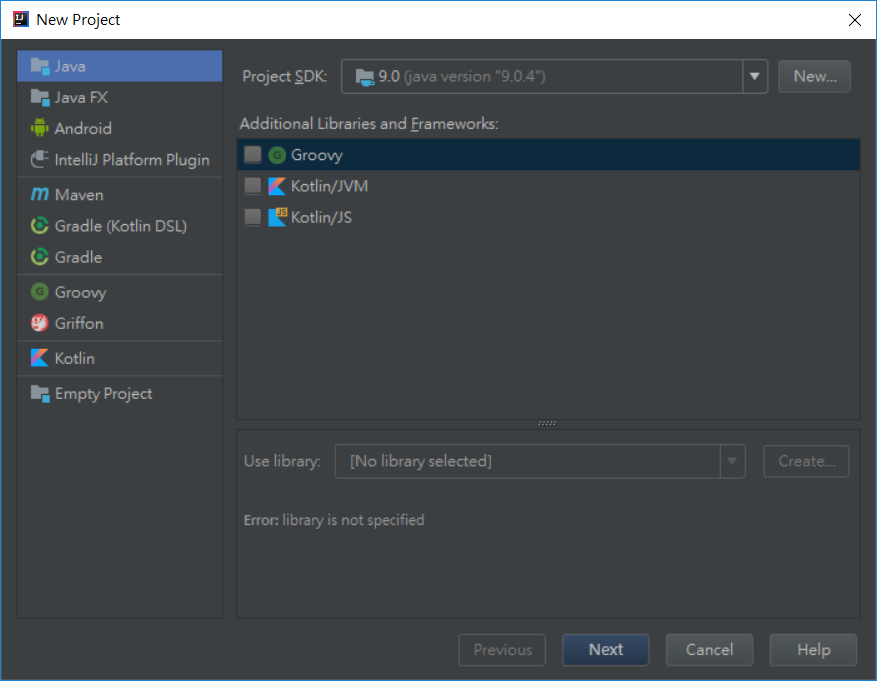
Task: Click the New... SDK button
Action: pos(814,77)
